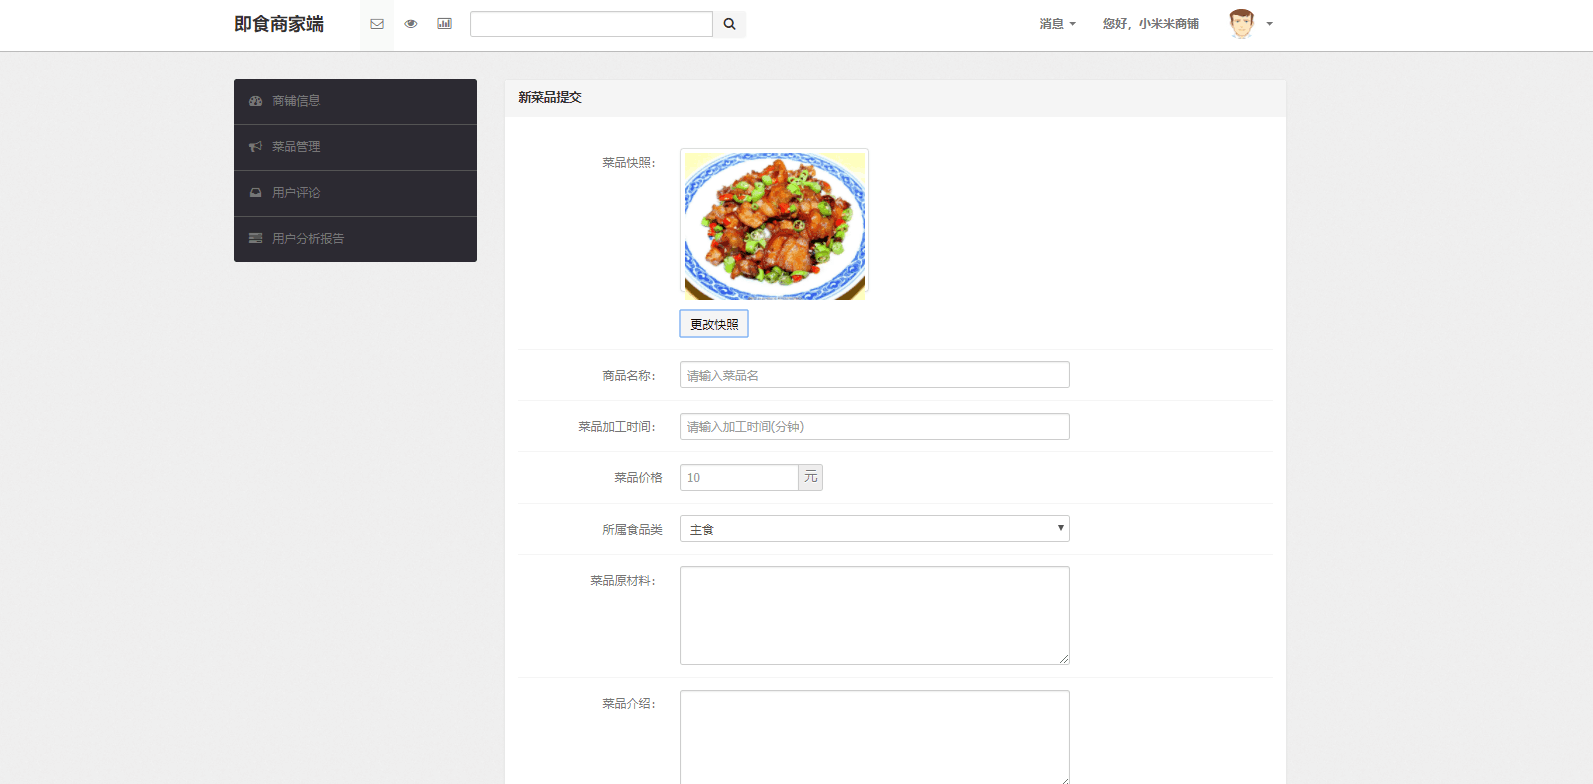Click the inbox icon beside 用户评论

256,193
